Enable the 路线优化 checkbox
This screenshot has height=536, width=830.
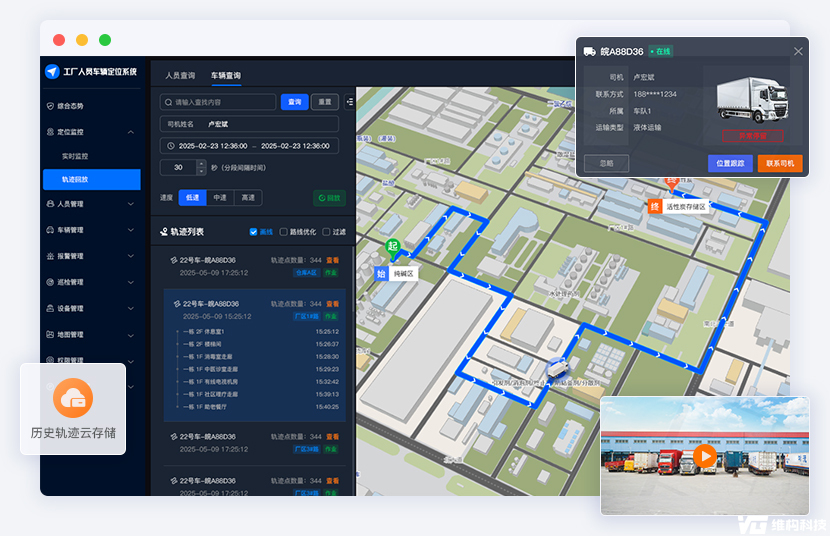(284, 232)
